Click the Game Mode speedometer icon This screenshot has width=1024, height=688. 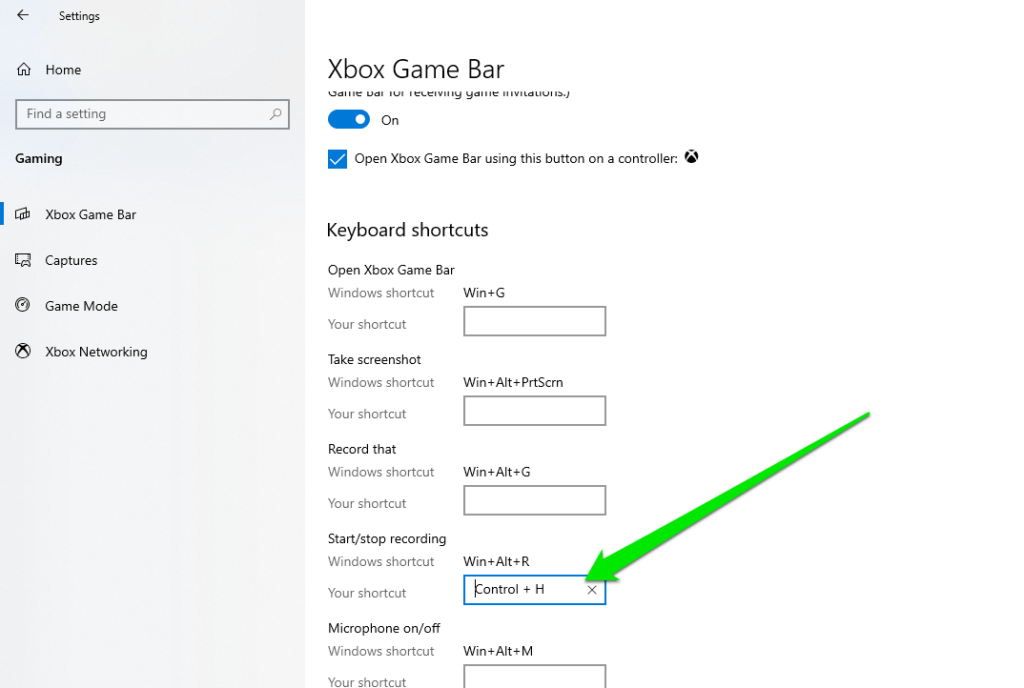[22, 306]
